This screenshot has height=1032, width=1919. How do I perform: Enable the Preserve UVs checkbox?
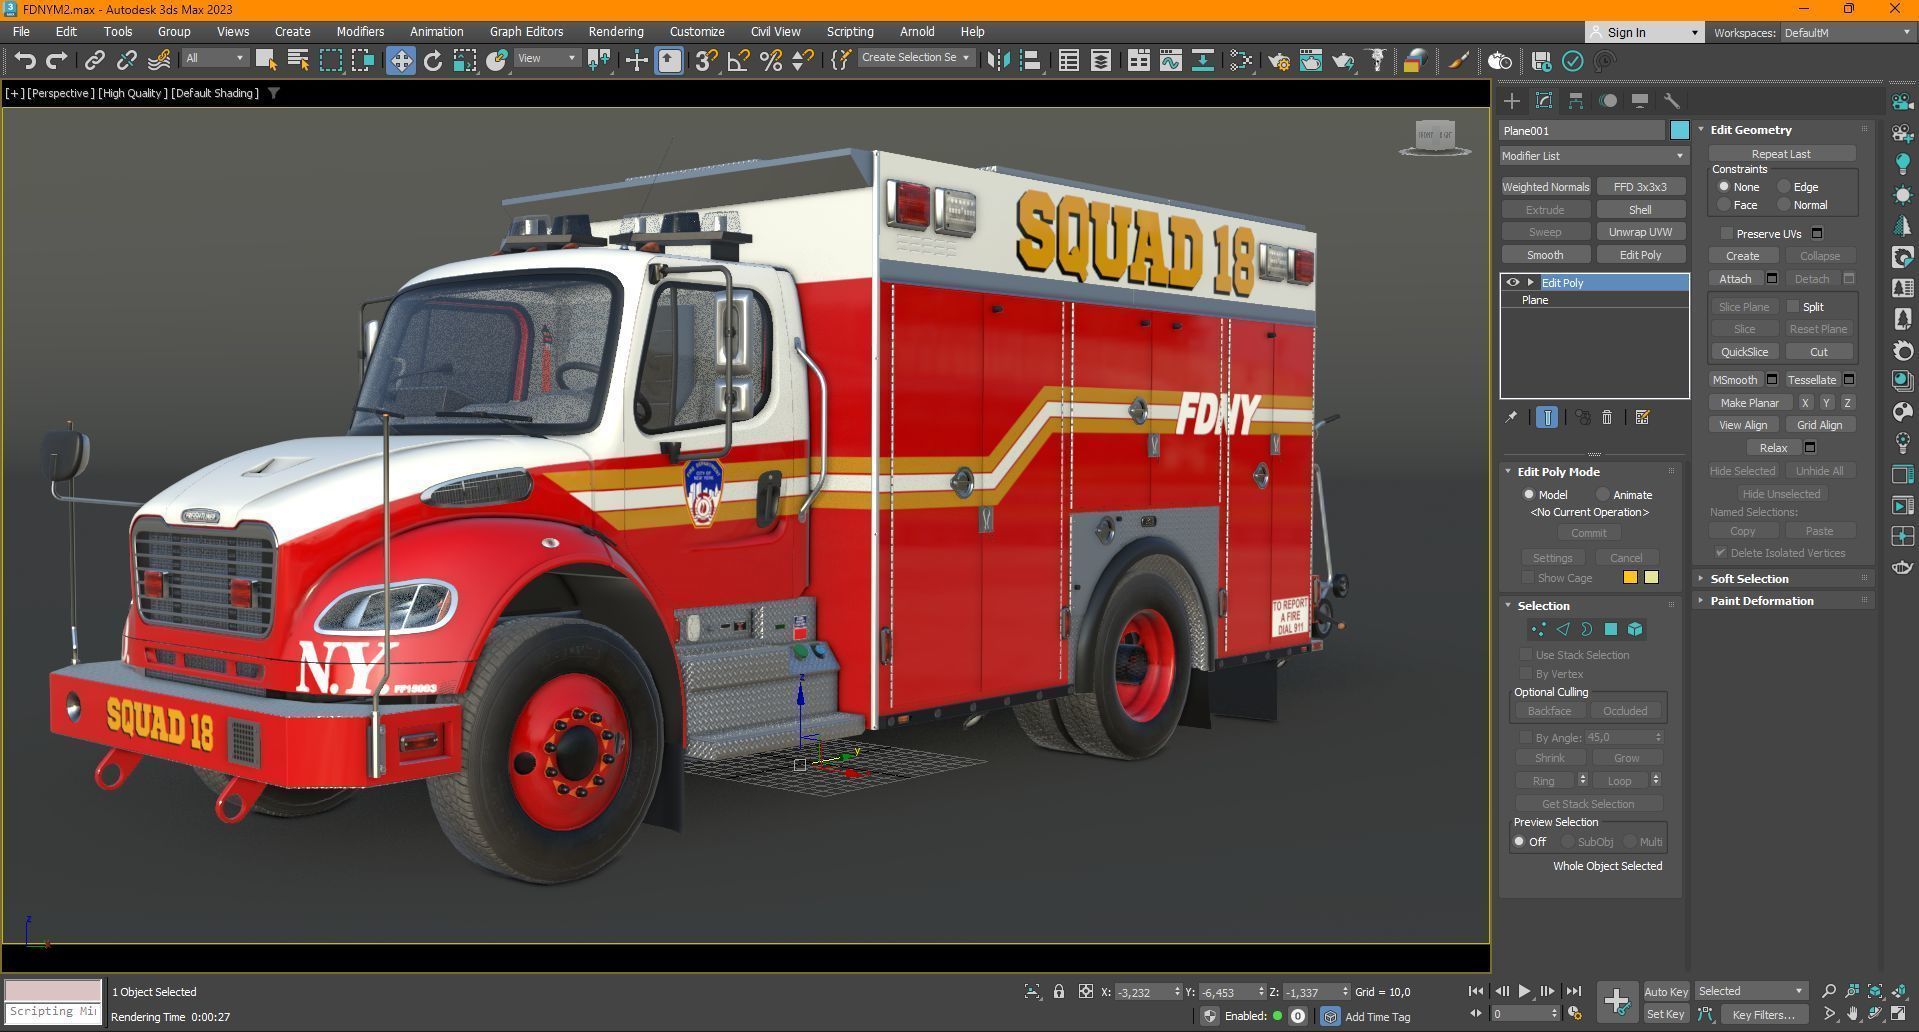coord(1726,233)
